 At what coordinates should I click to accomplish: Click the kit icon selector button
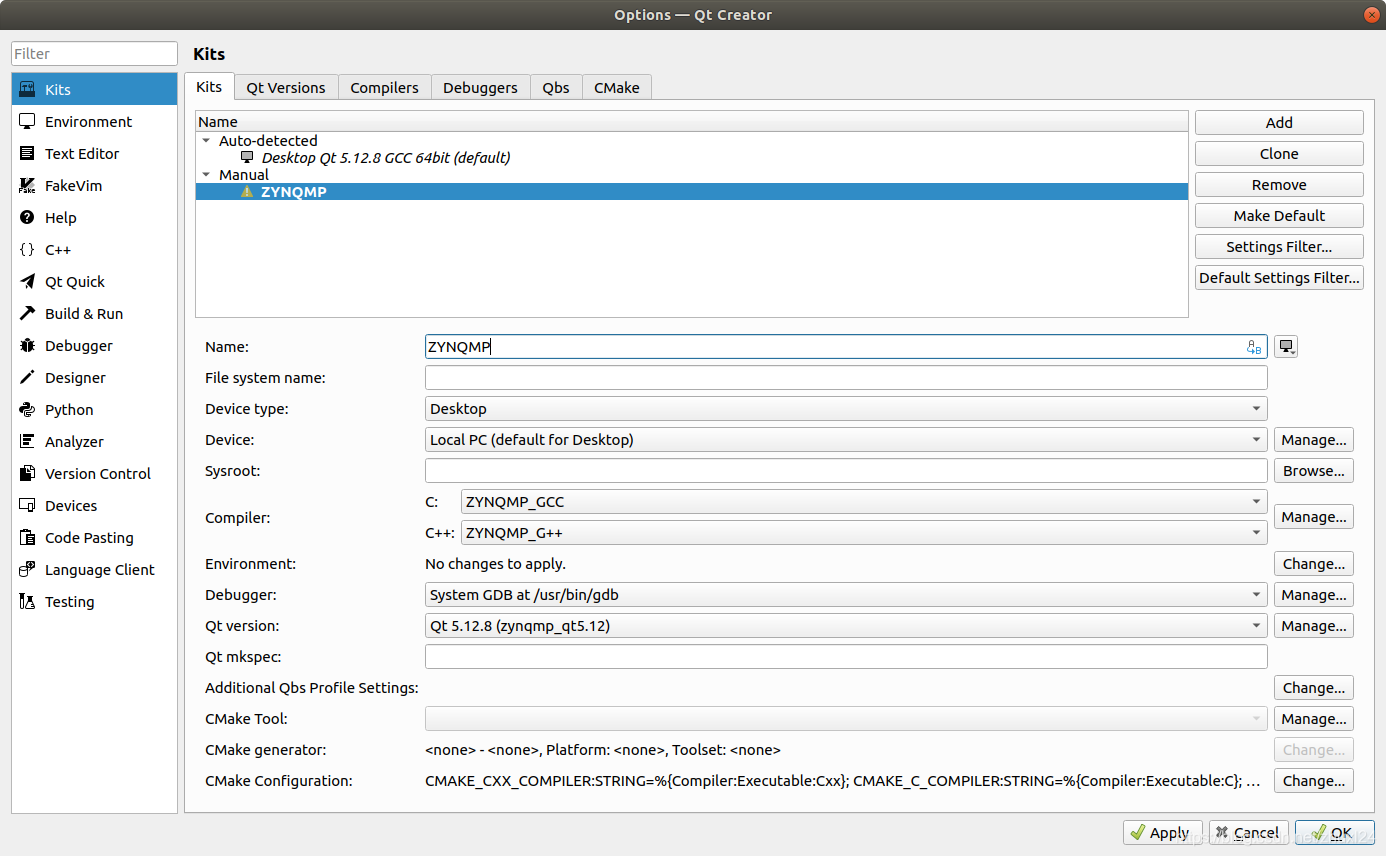click(x=1286, y=347)
